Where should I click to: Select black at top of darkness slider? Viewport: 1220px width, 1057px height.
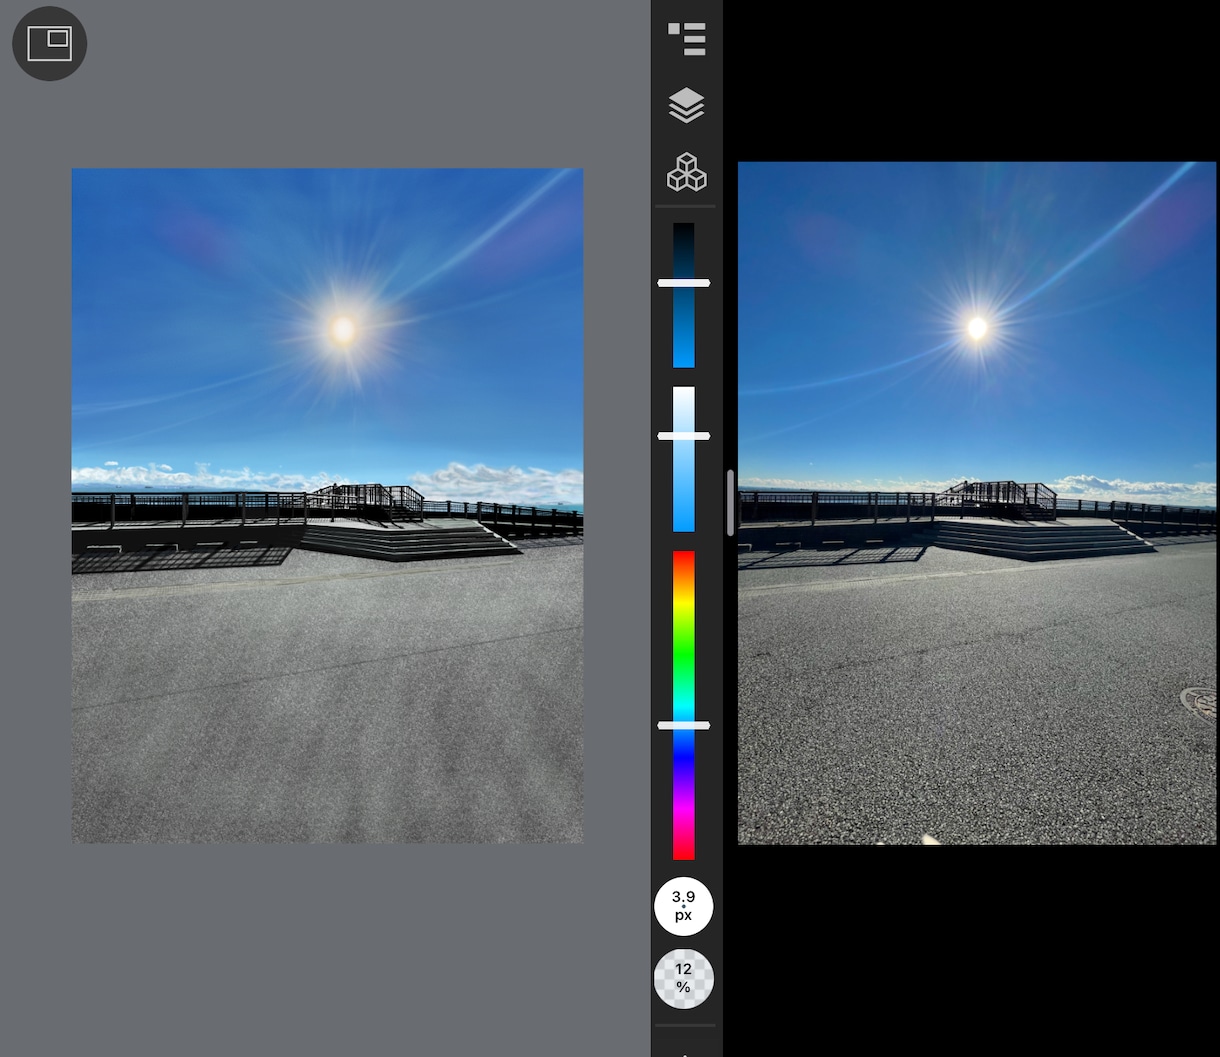[683, 232]
